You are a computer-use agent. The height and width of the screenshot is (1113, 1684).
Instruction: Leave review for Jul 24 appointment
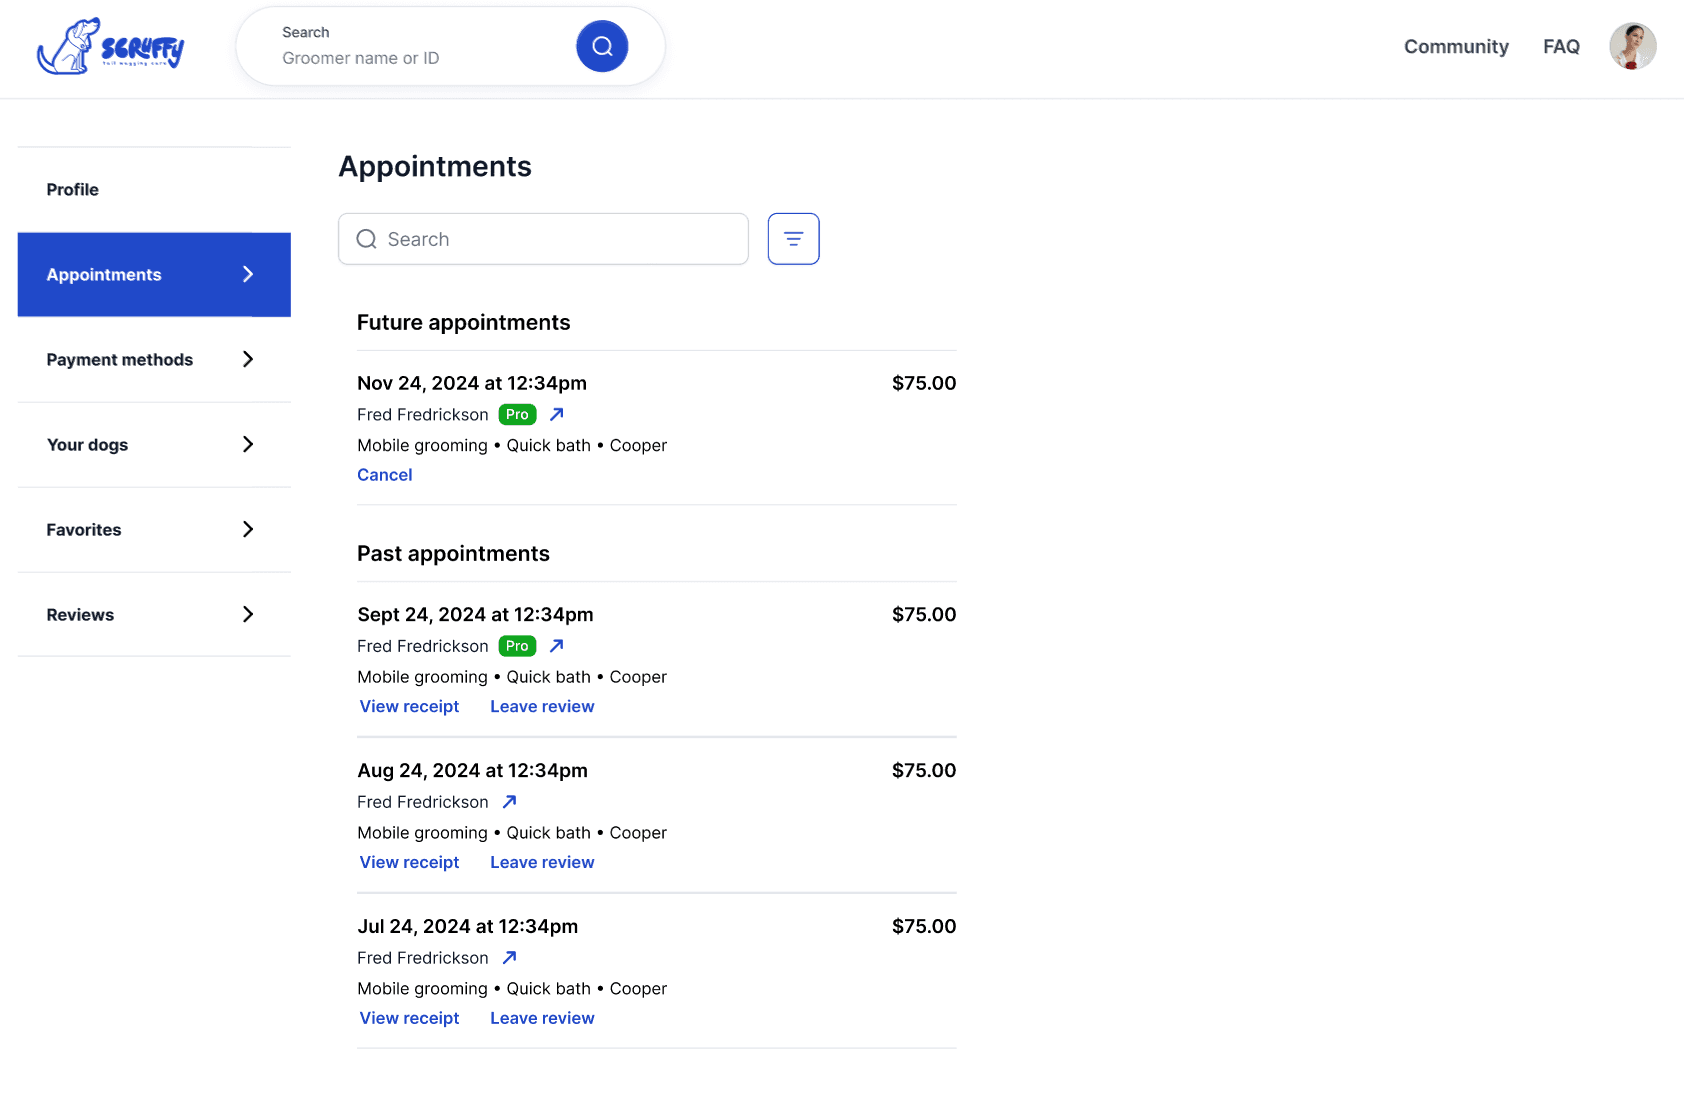pyautogui.click(x=542, y=1018)
